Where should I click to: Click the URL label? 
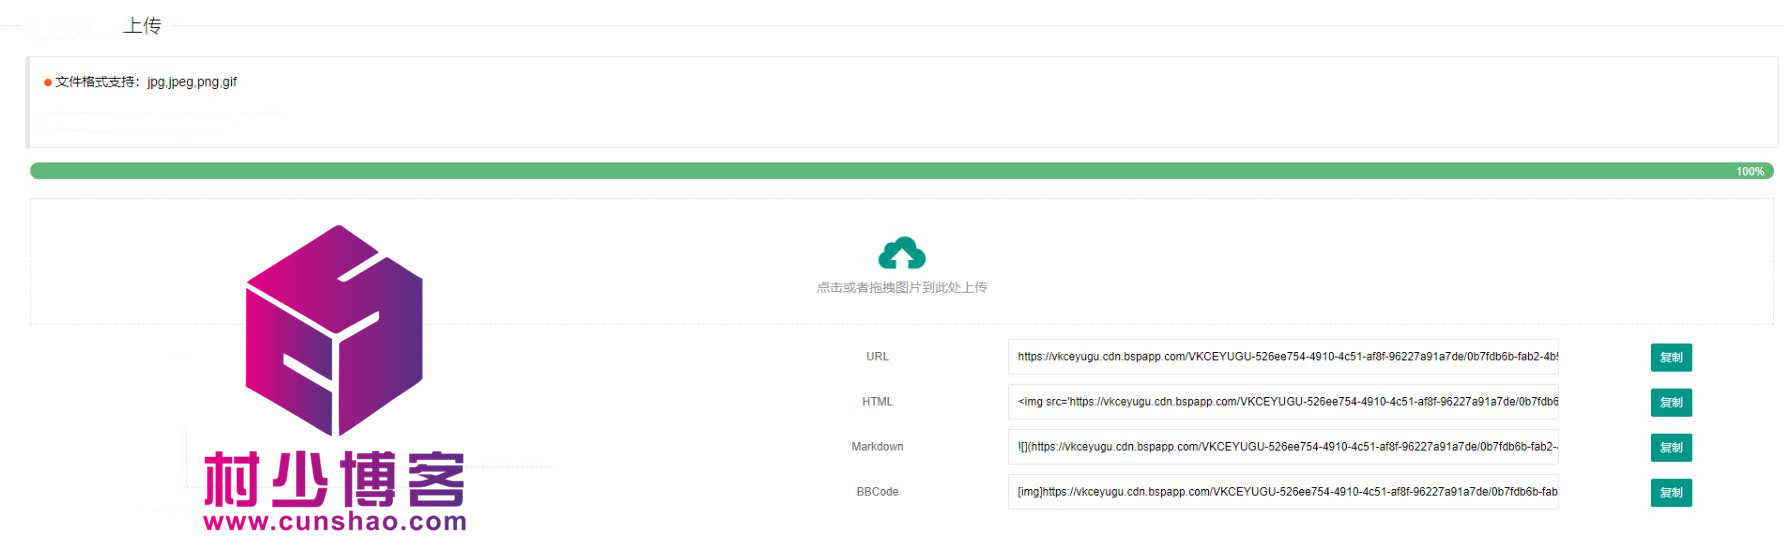(877, 357)
